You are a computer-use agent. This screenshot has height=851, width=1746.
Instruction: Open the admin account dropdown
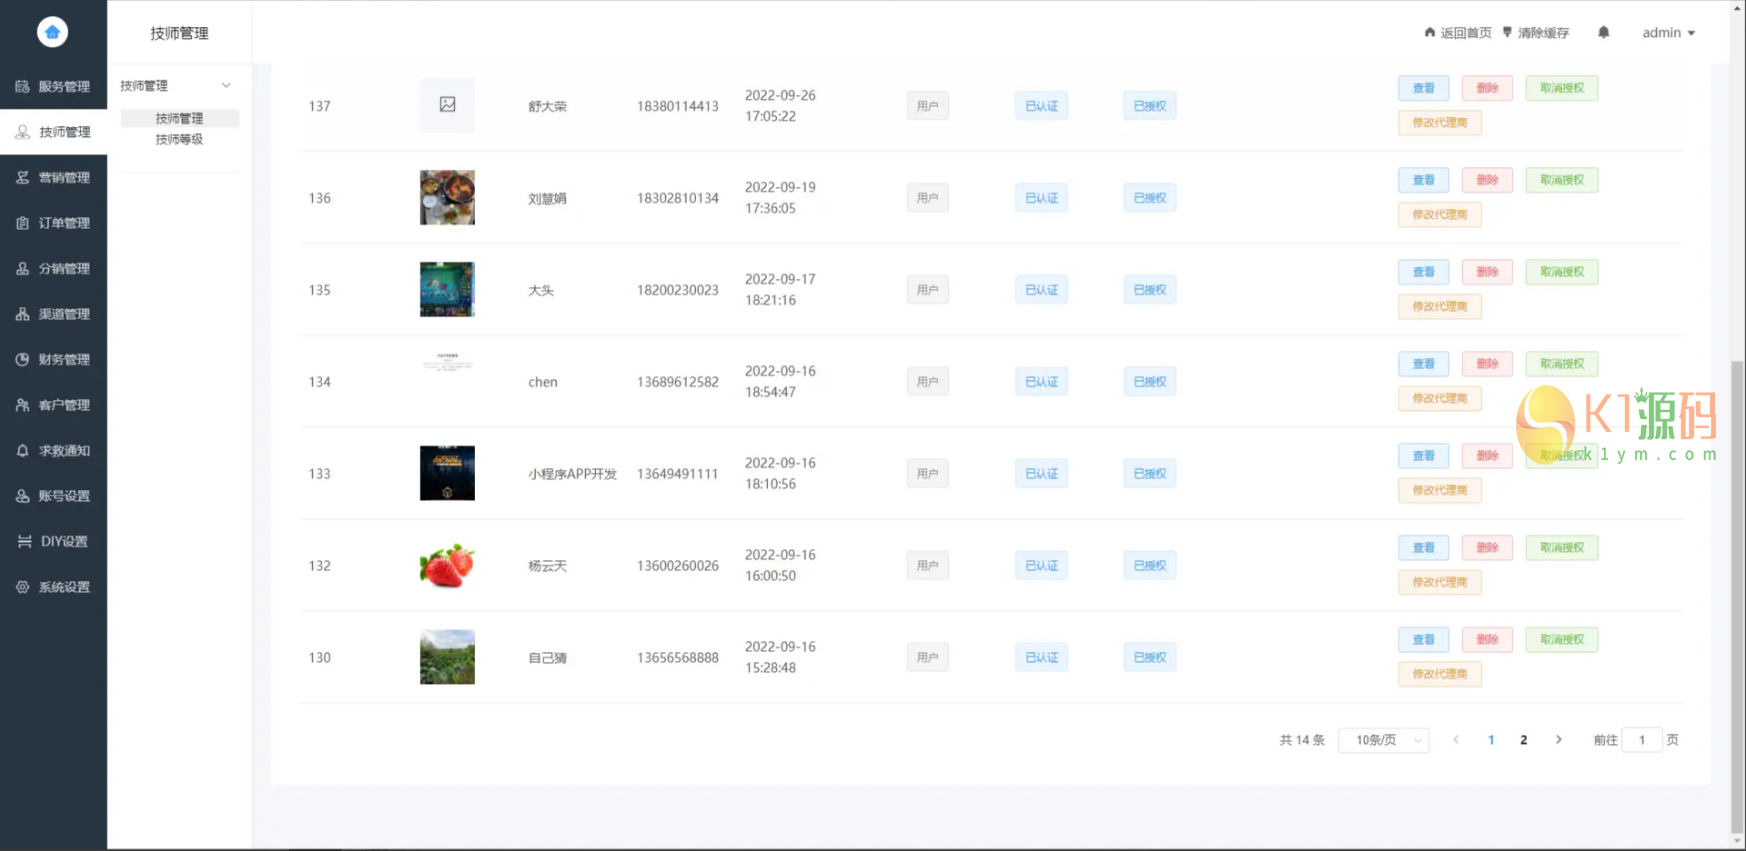[1668, 33]
